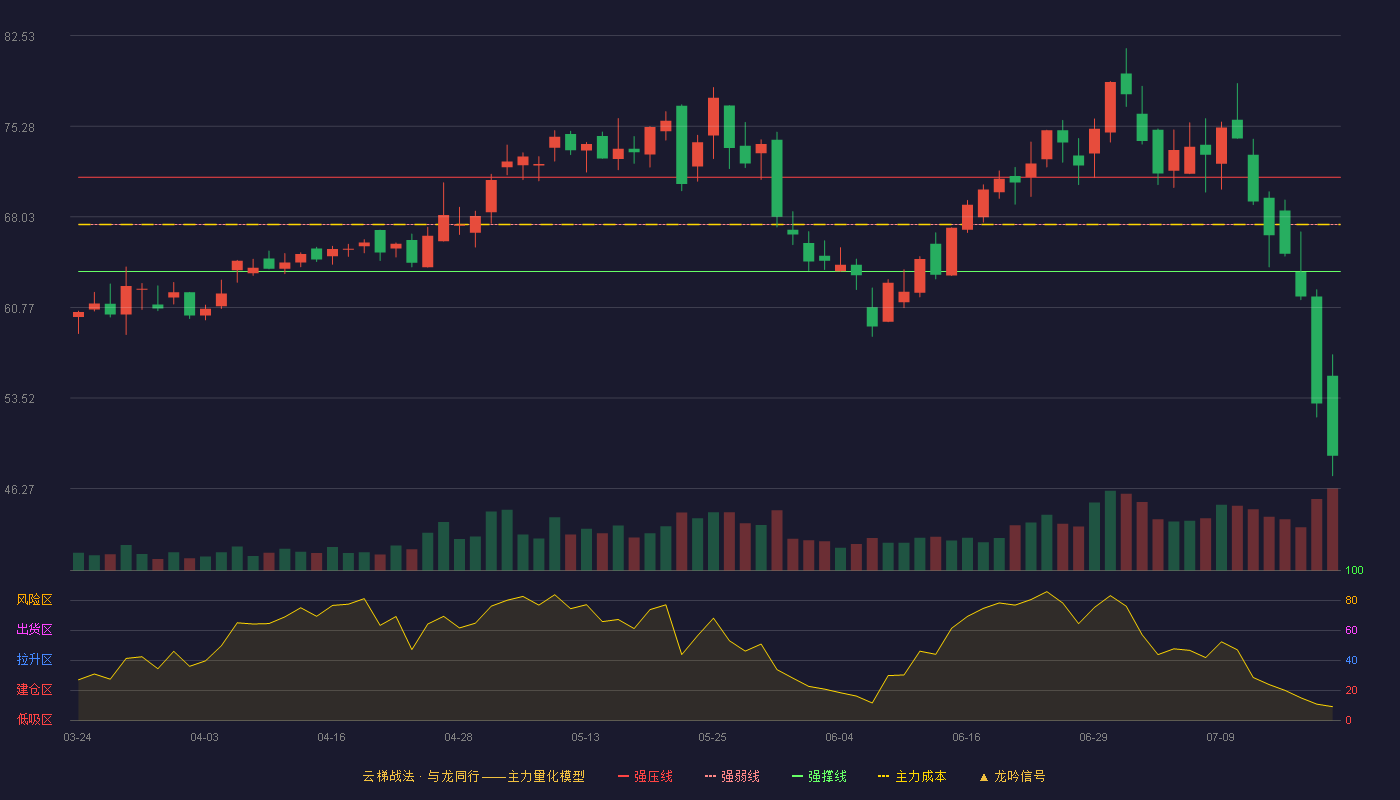Click the red line icon beside 强压线
Screen dimensions: 1400x800
click(x=624, y=777)
